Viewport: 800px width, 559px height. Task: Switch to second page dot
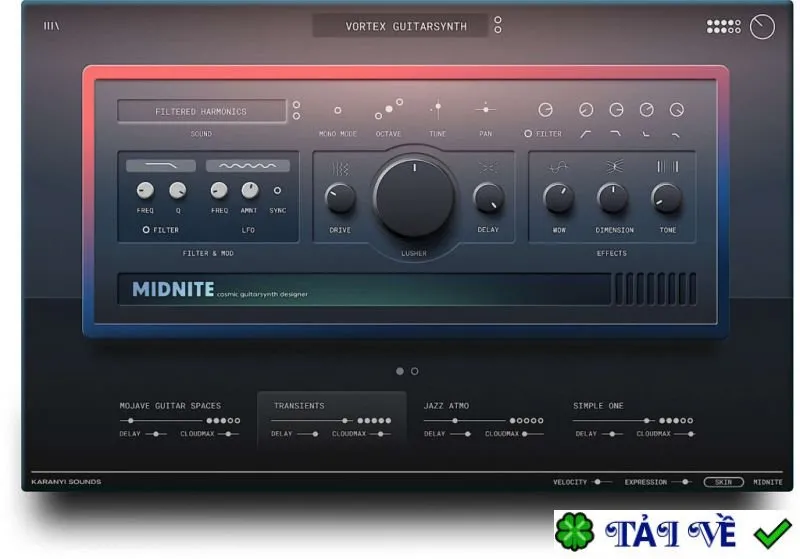pos(415,371)
